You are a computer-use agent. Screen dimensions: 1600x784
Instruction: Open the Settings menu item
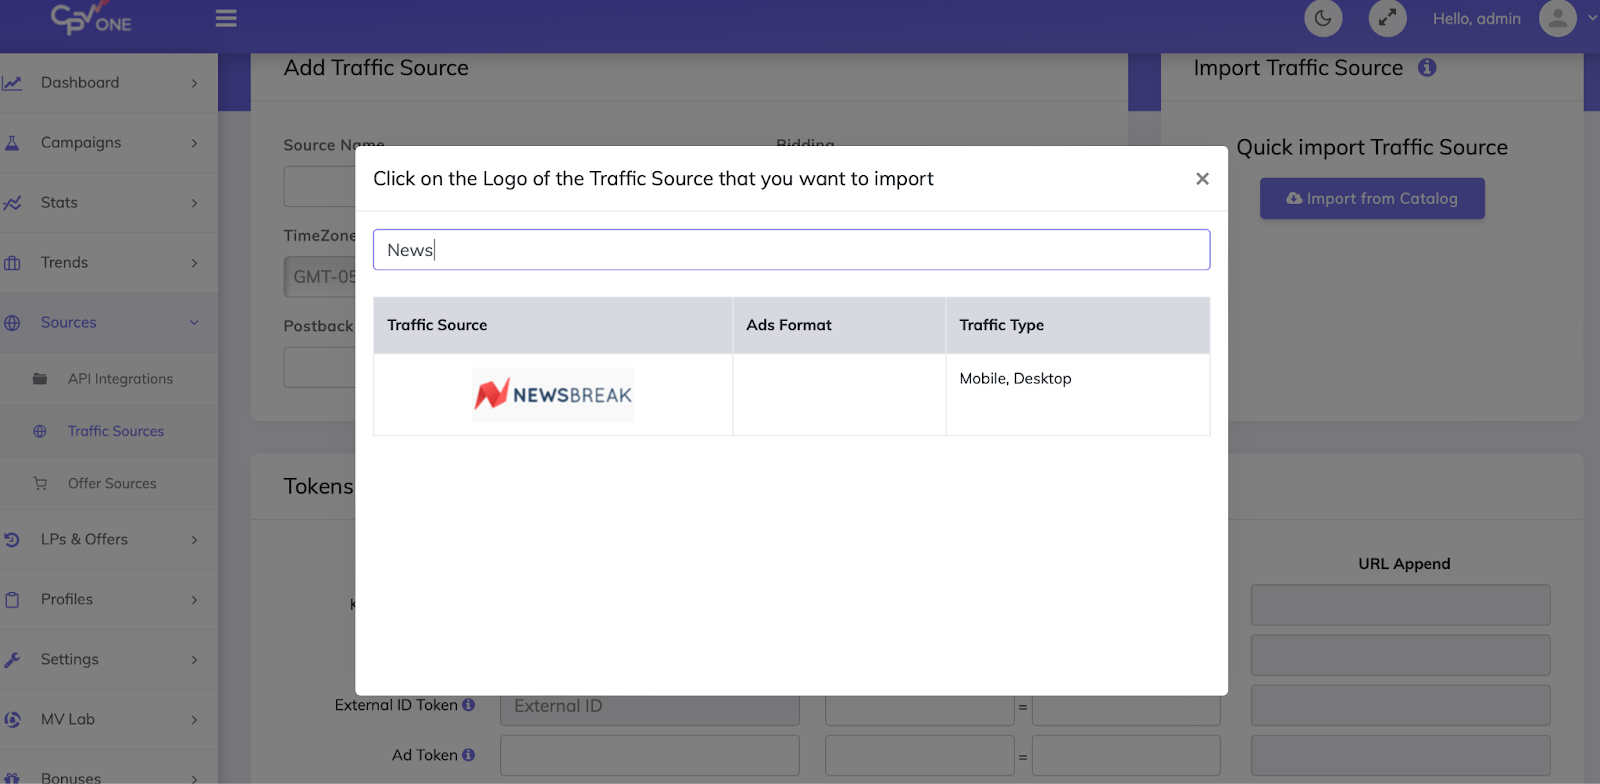[109, 660]
